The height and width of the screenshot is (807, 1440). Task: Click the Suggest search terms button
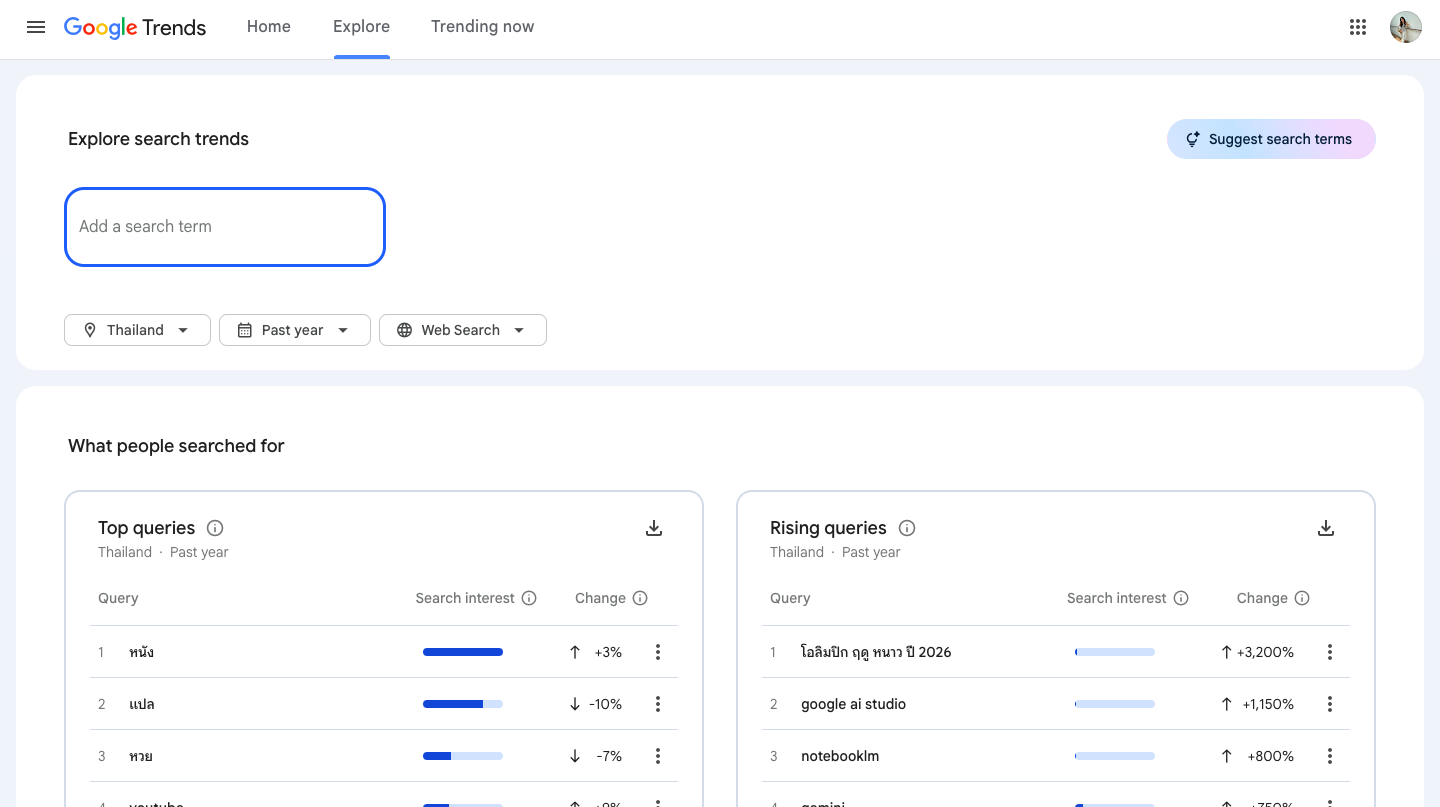coord(1270,139)
